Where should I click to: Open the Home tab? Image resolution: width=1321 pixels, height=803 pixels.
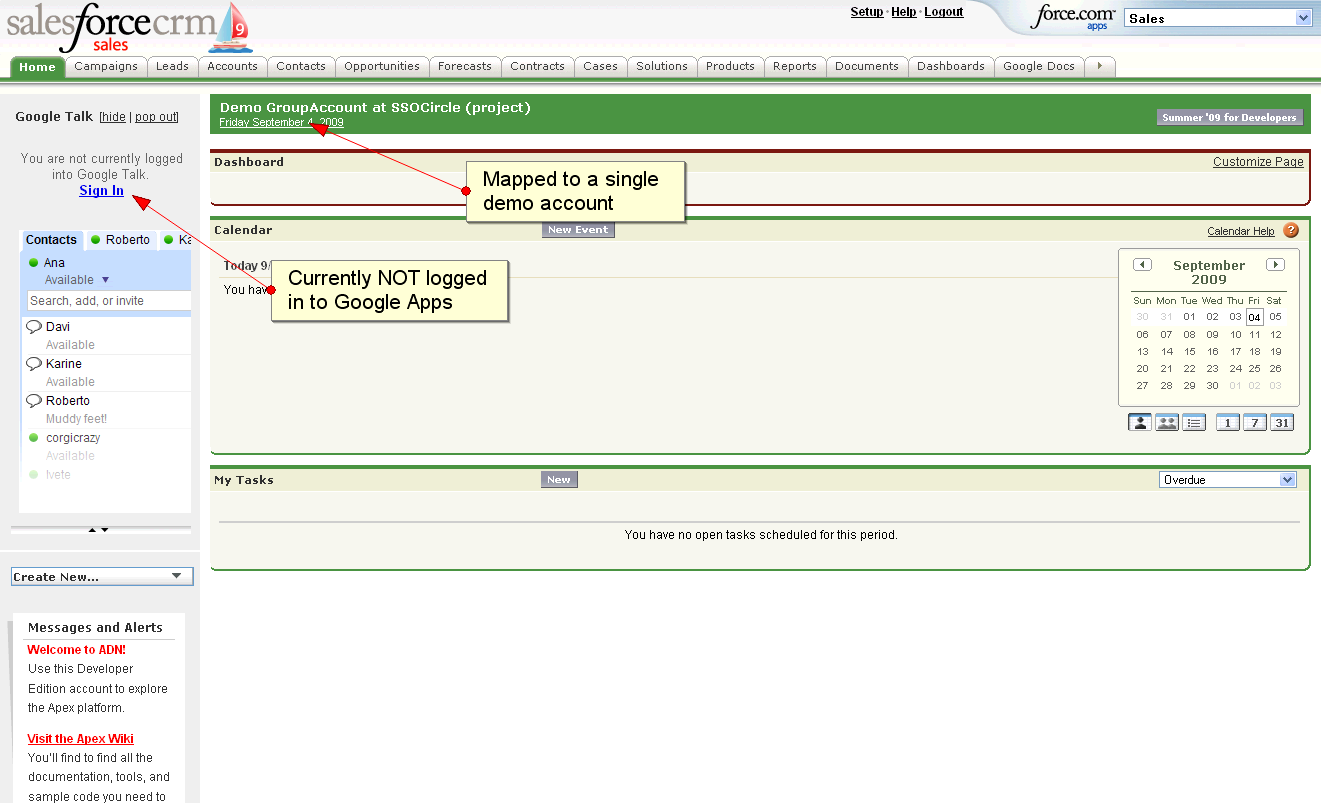[38, 67]
